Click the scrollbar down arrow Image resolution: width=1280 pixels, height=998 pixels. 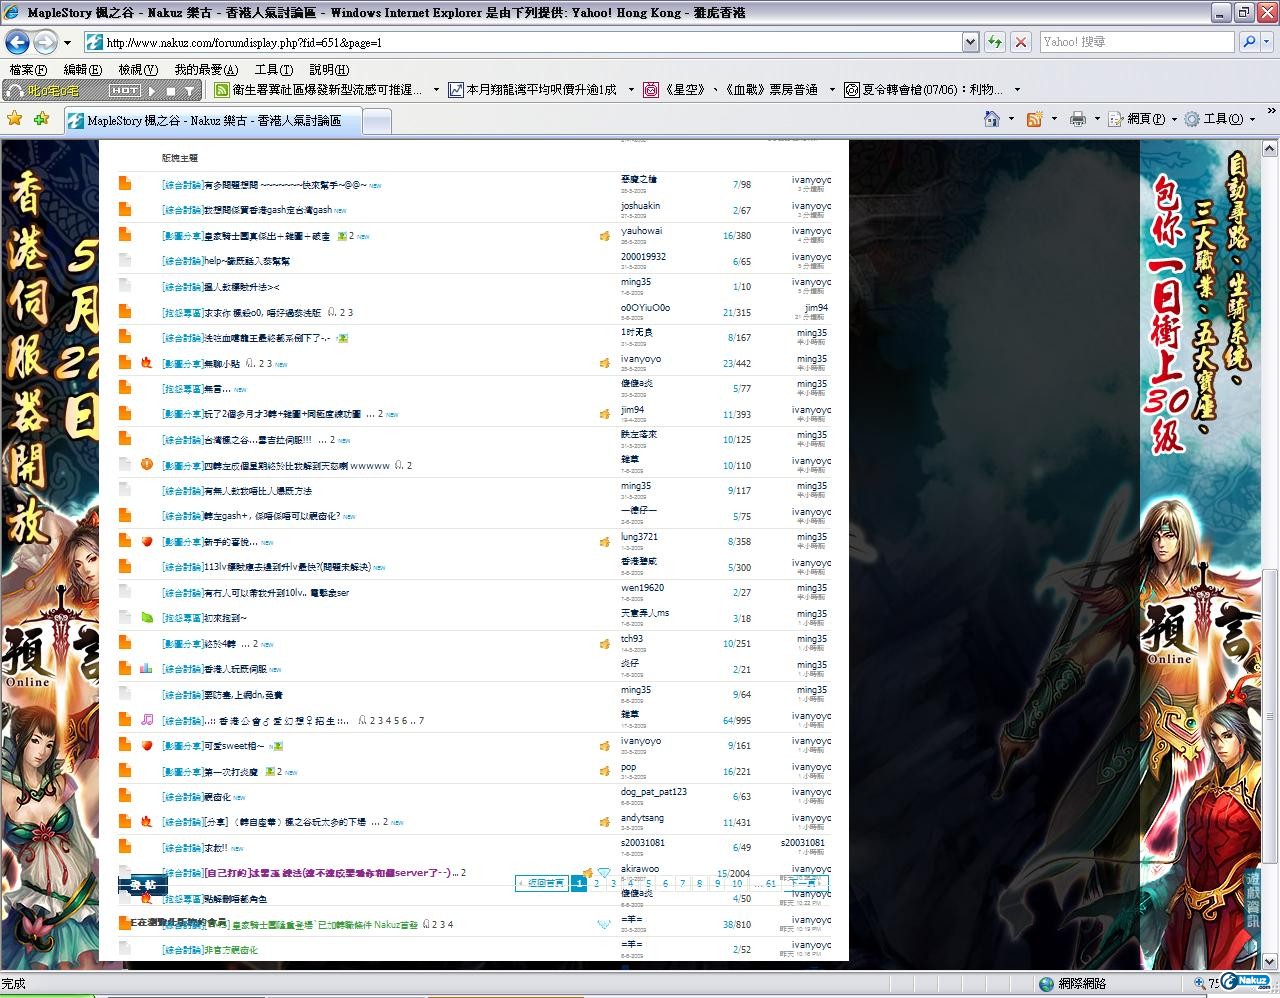pyautogui.click(x=1271, y=963)
